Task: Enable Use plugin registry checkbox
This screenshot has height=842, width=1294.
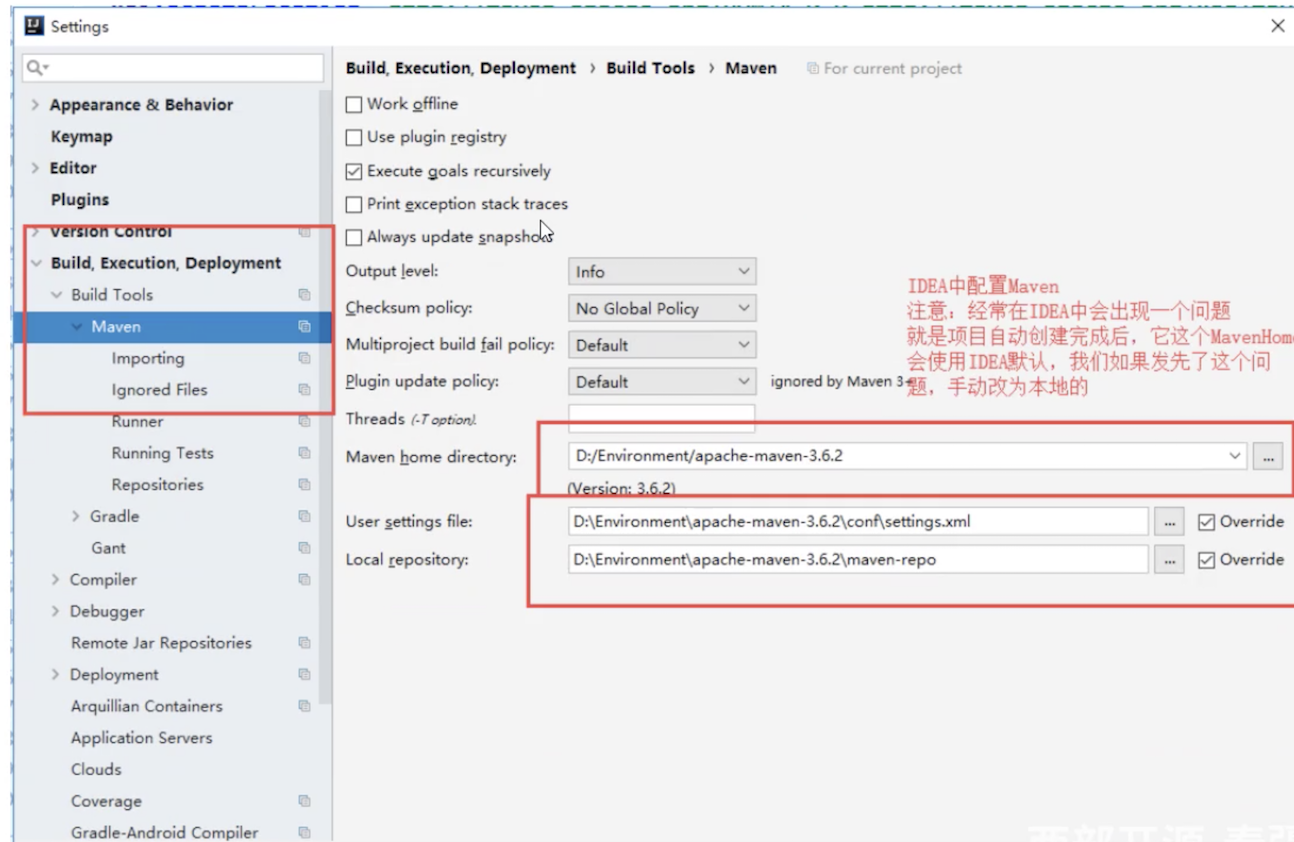Action: tap(354, 138)
